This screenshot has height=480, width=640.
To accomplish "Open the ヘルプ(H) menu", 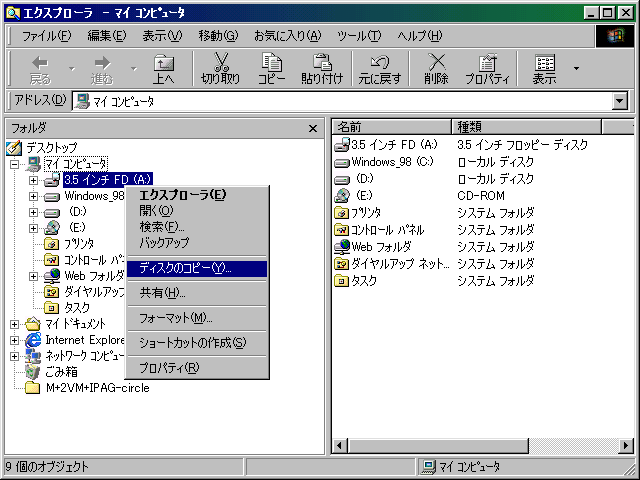I will click(x=420, y=36).
